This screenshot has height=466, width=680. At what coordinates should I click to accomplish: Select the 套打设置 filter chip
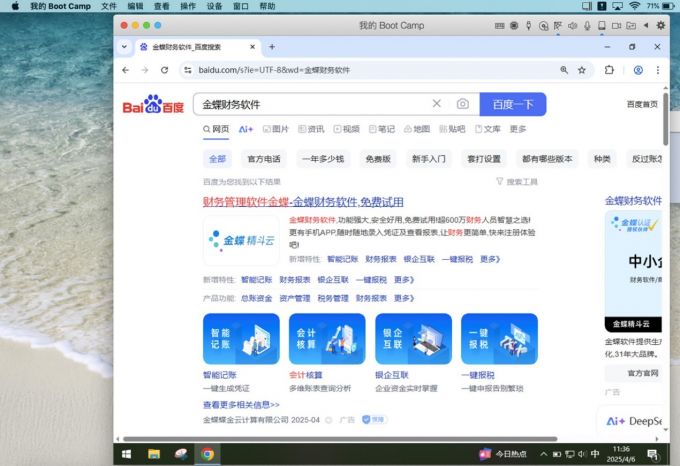484,159
